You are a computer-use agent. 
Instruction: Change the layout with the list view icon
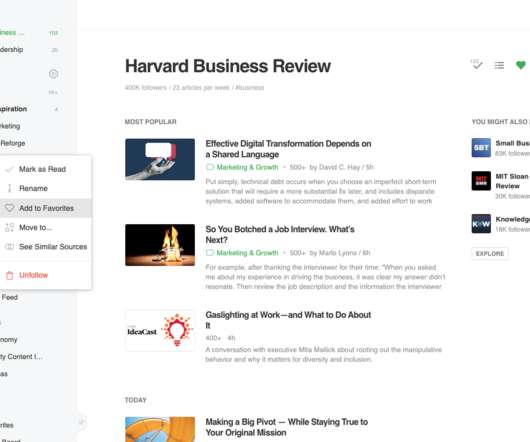499,65
